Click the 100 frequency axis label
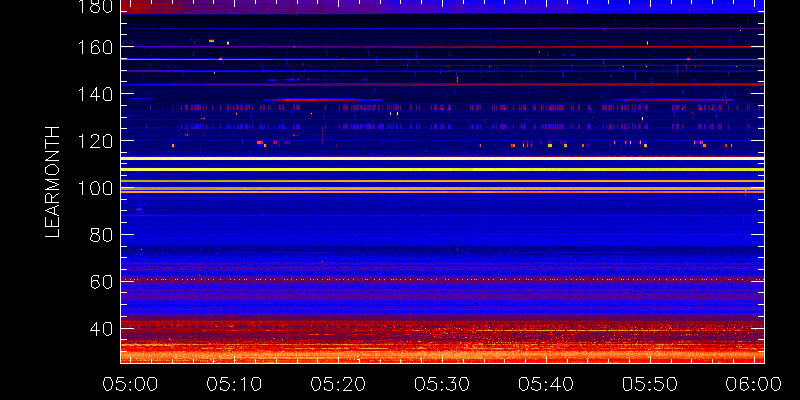This screenshot has width=800, height=400. coord(95,188)
